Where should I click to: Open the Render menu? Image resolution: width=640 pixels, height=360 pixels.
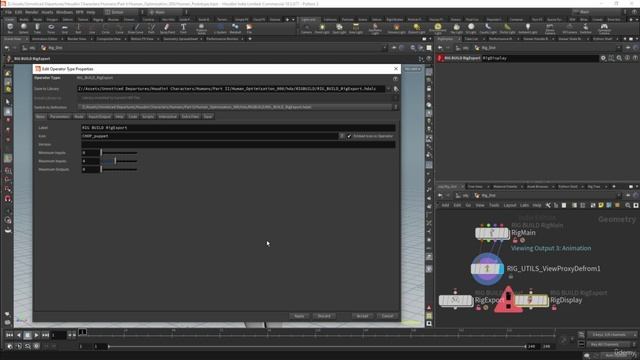click(x=32, y=12)
